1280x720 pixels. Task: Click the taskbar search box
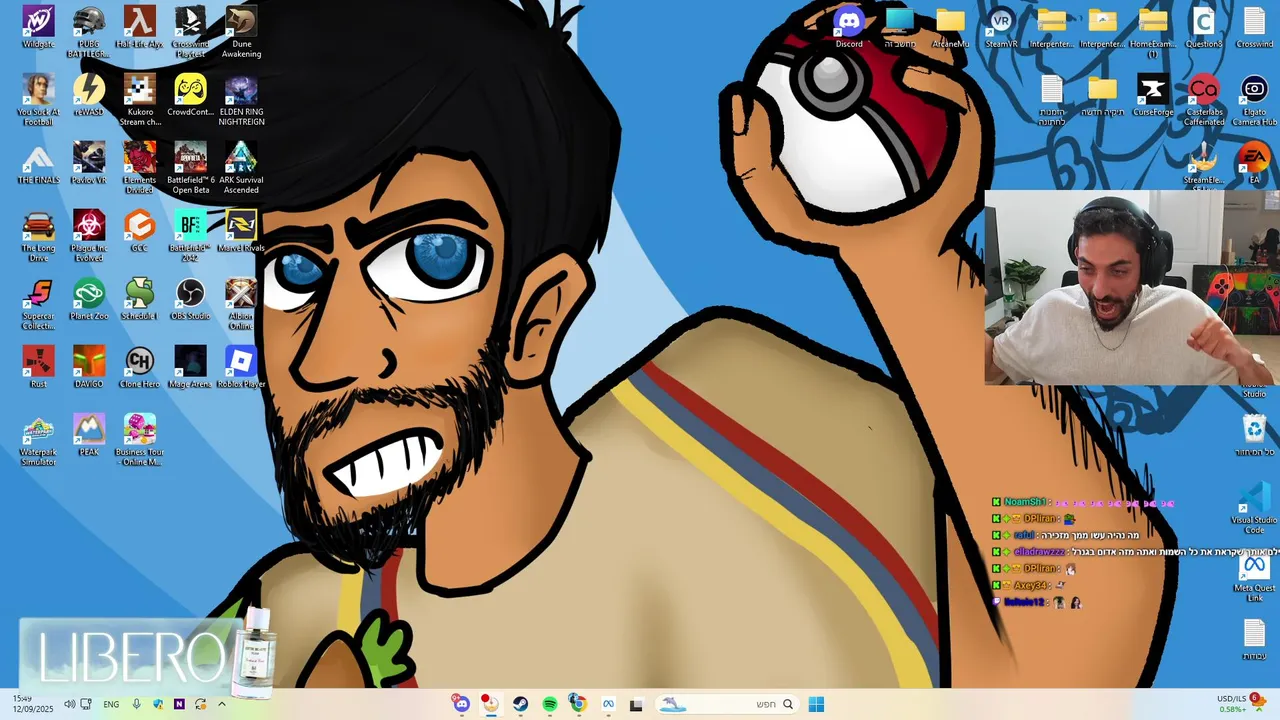pyautogui.click(x=727, y=704)
